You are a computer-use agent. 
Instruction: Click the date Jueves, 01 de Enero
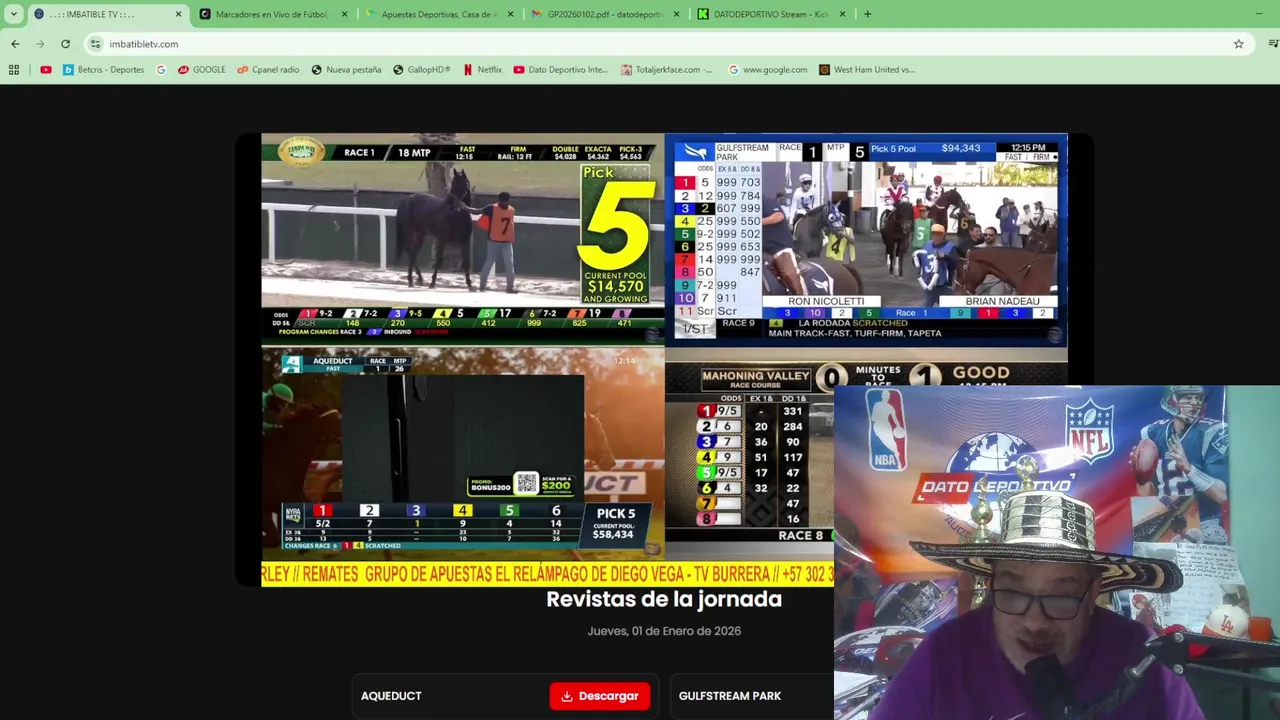[x=664, y=631]
